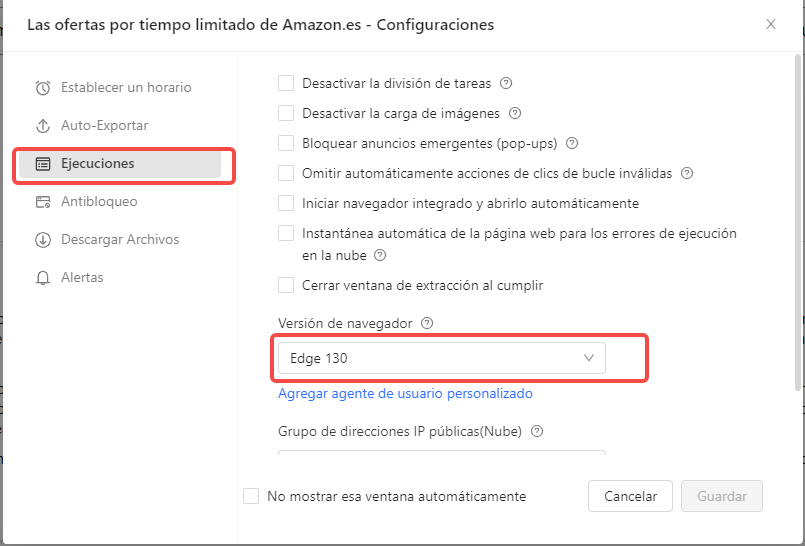Click the Antibloqueo sidebar icon
Screen dimensions: 805x546
point(43,202)
